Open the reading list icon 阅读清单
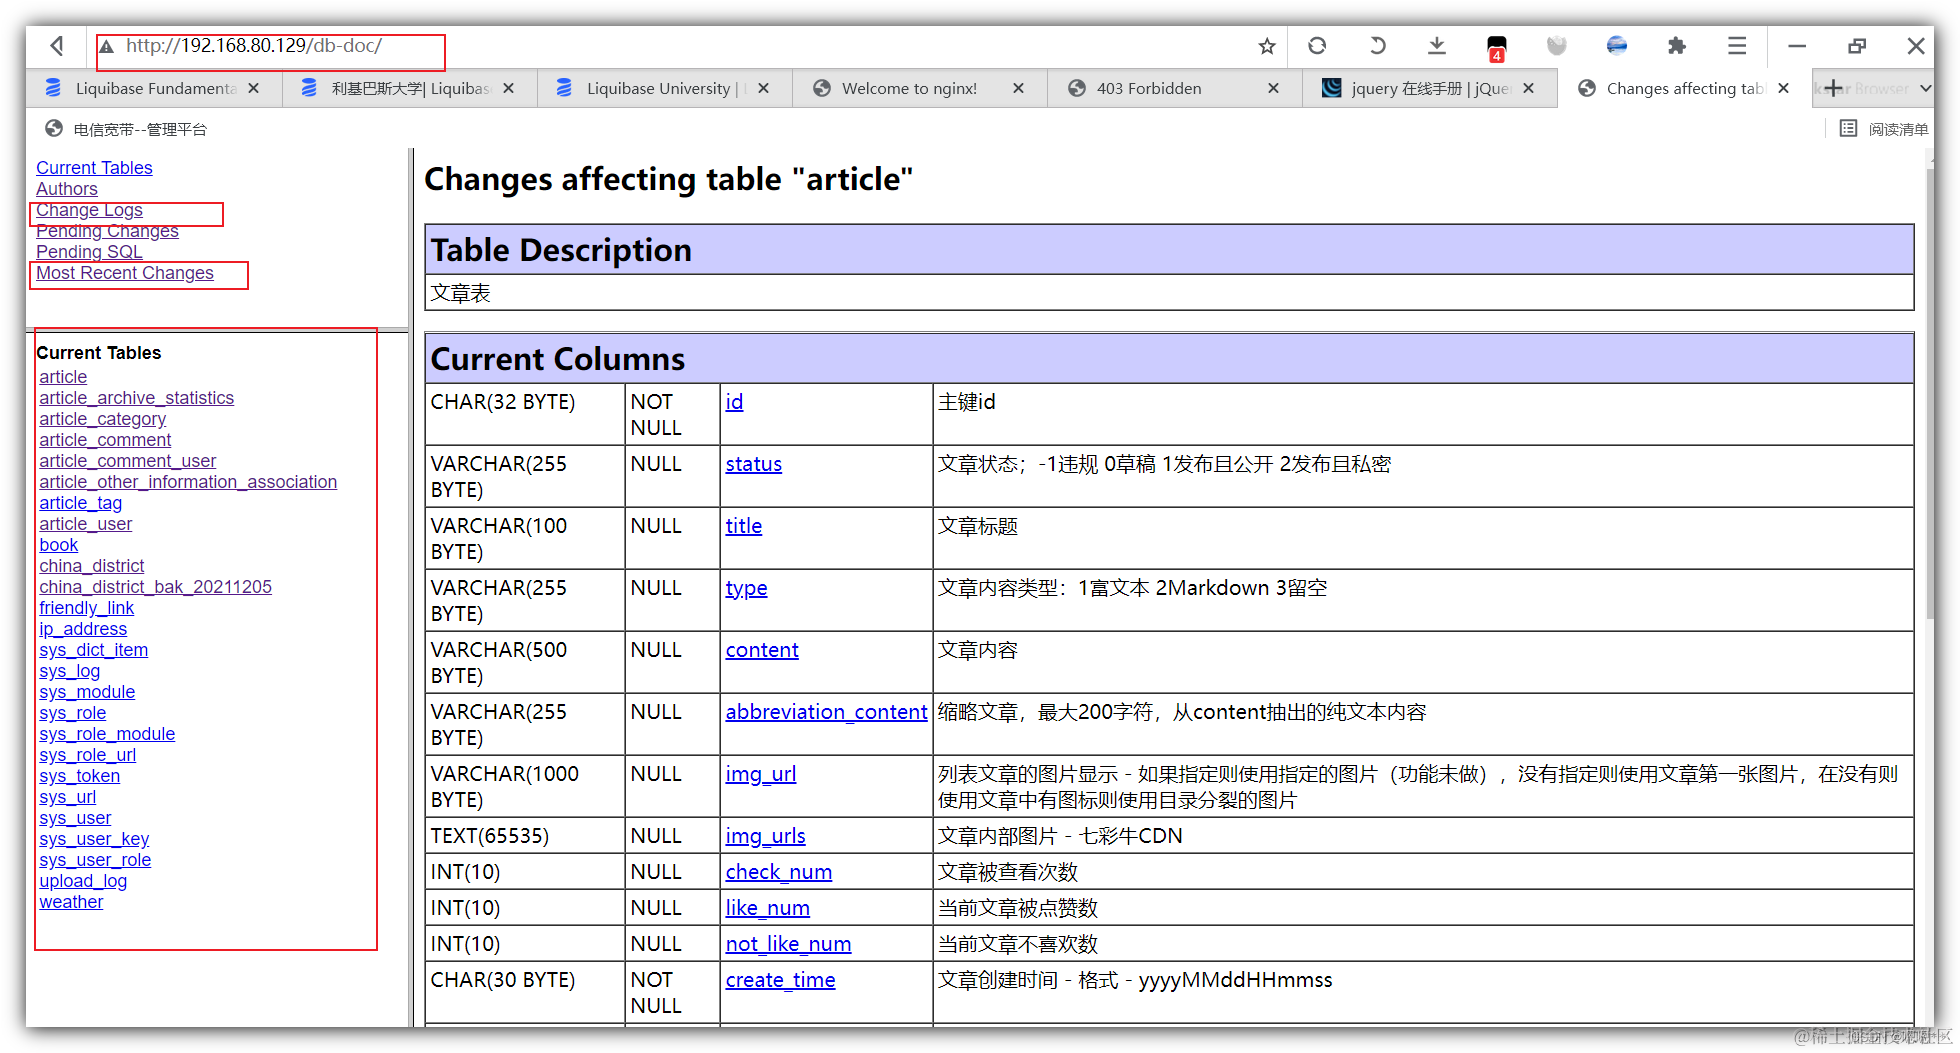The image size is (1960, 1053). click(x=1883, y=129)
